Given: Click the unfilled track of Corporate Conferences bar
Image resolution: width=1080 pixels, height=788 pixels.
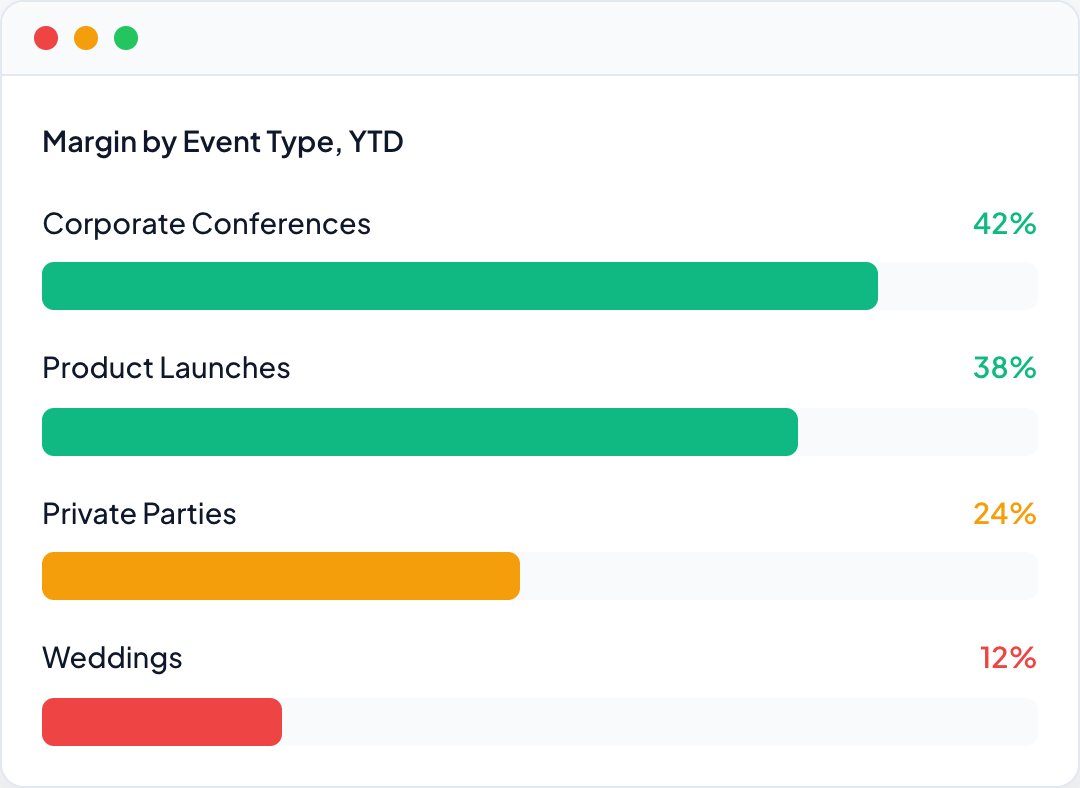Looking at the screenshot, I should (x=957, y=286).
